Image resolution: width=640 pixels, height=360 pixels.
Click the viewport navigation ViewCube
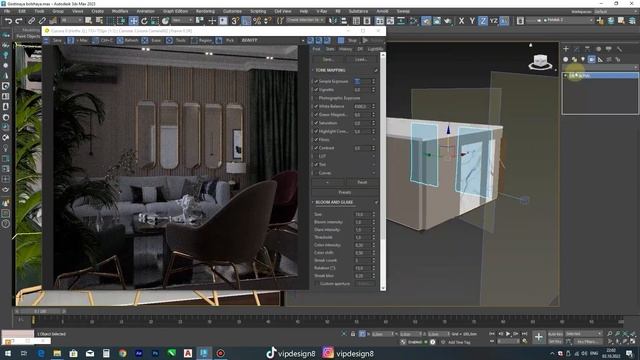point(540,62)
